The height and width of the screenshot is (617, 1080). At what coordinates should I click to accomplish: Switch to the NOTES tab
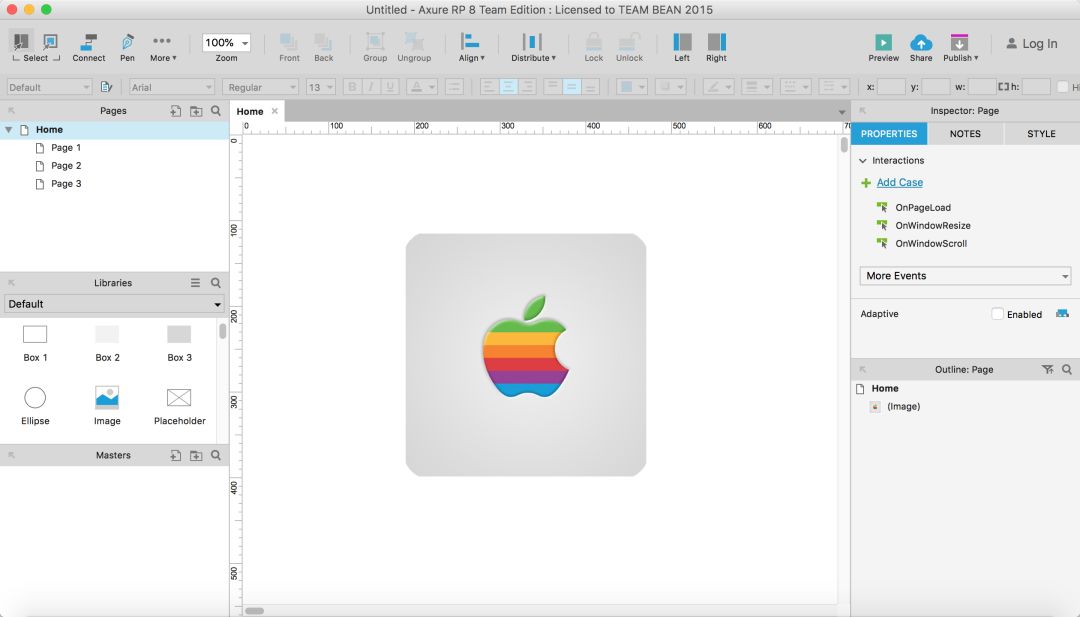tap(965, 134)
